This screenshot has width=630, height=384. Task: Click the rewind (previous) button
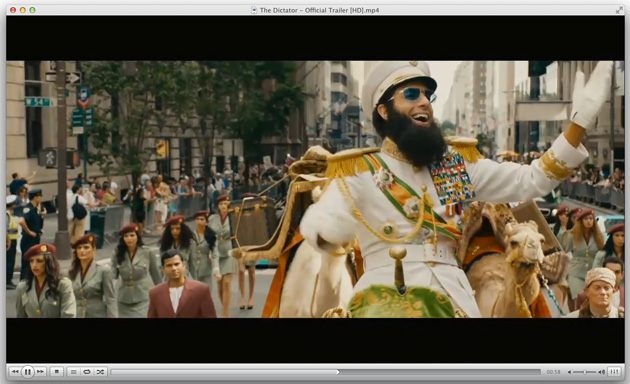point(15,372)
